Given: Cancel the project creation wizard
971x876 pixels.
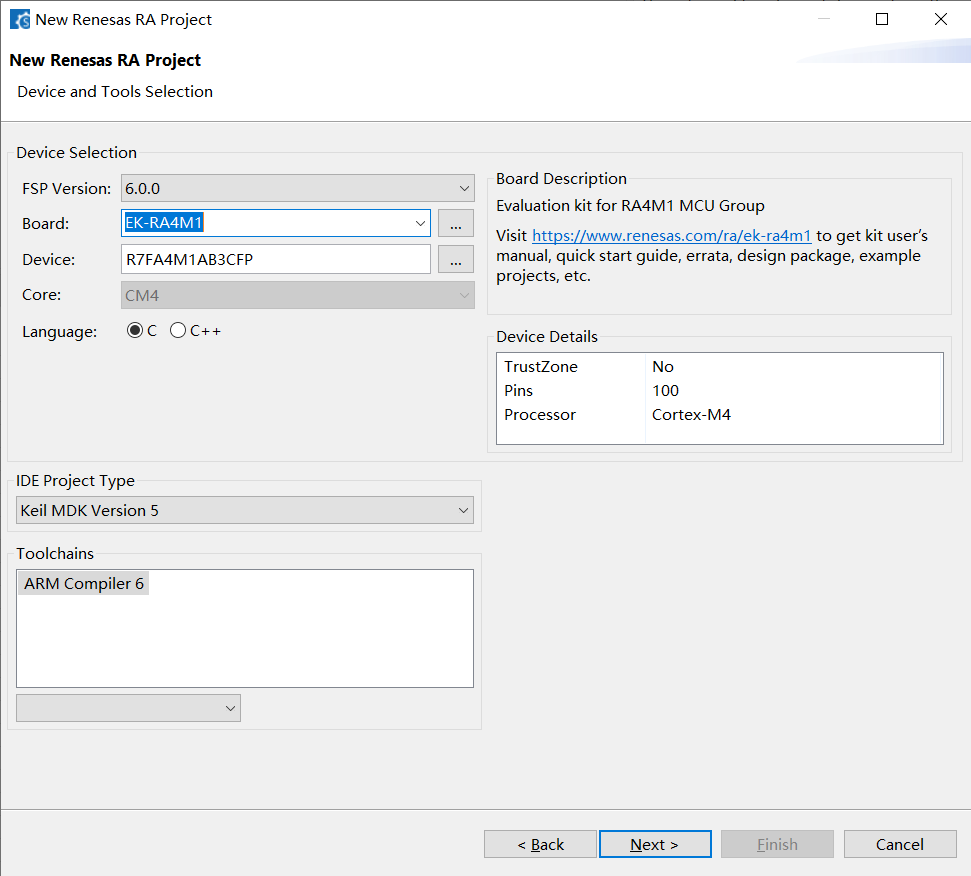Looking at the screenshot, I should click(x=899, y=844).
